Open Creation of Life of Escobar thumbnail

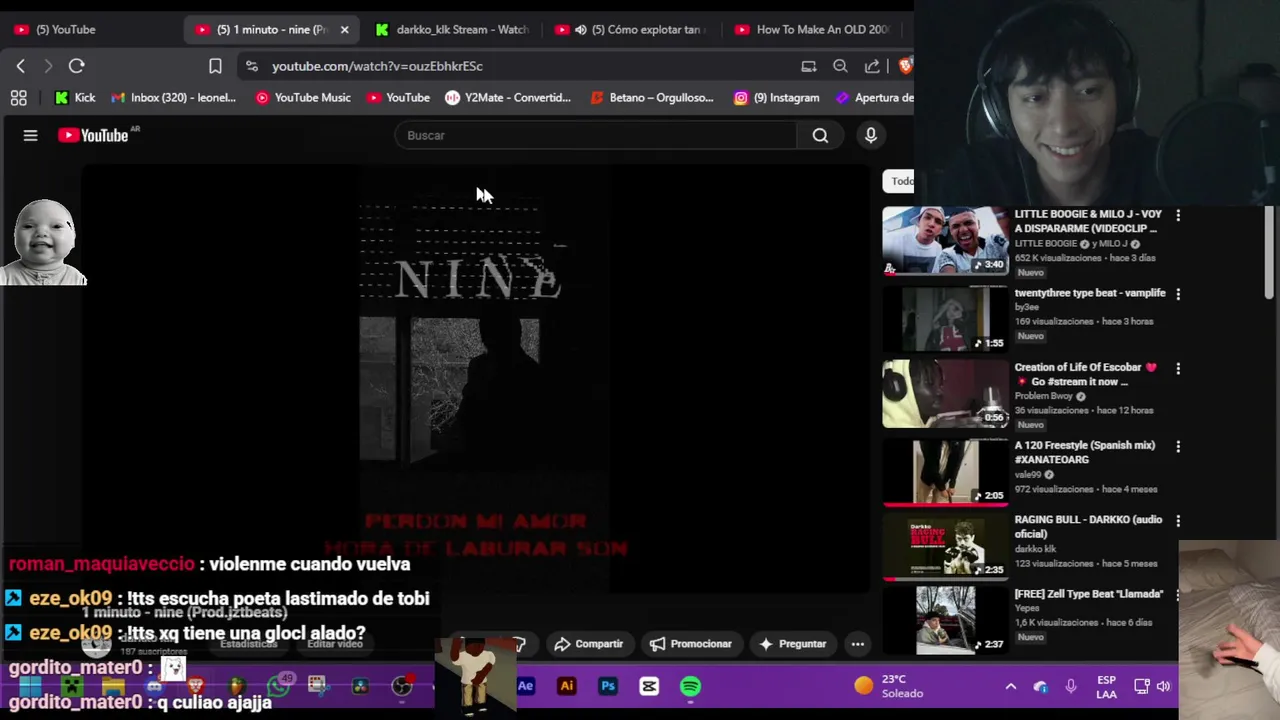[945, 393]
